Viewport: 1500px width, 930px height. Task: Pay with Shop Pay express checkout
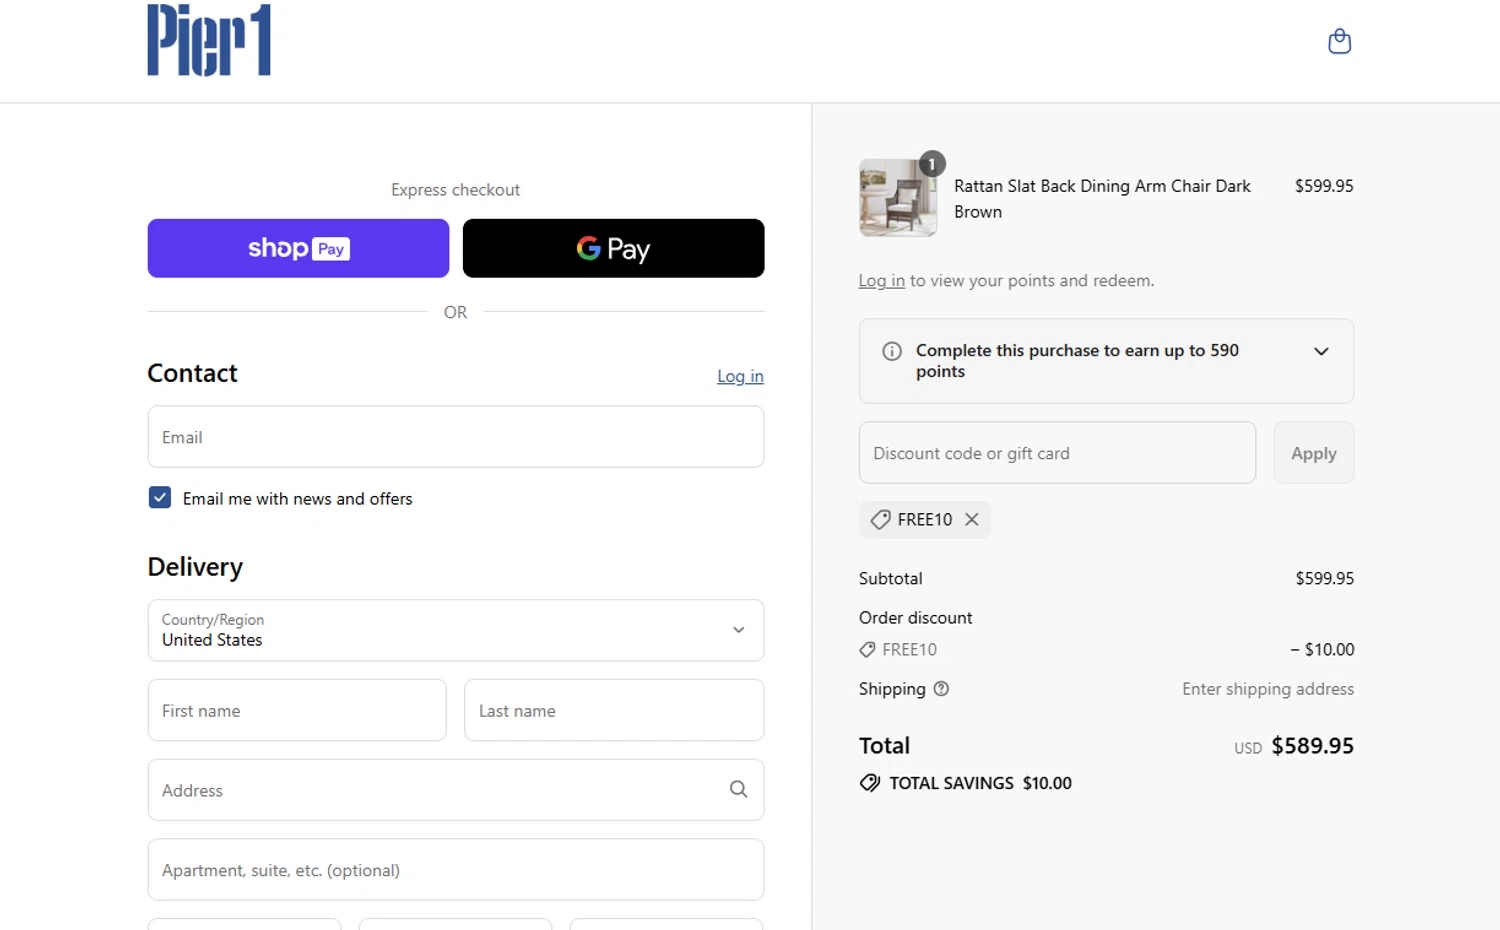tap(298, 248)
